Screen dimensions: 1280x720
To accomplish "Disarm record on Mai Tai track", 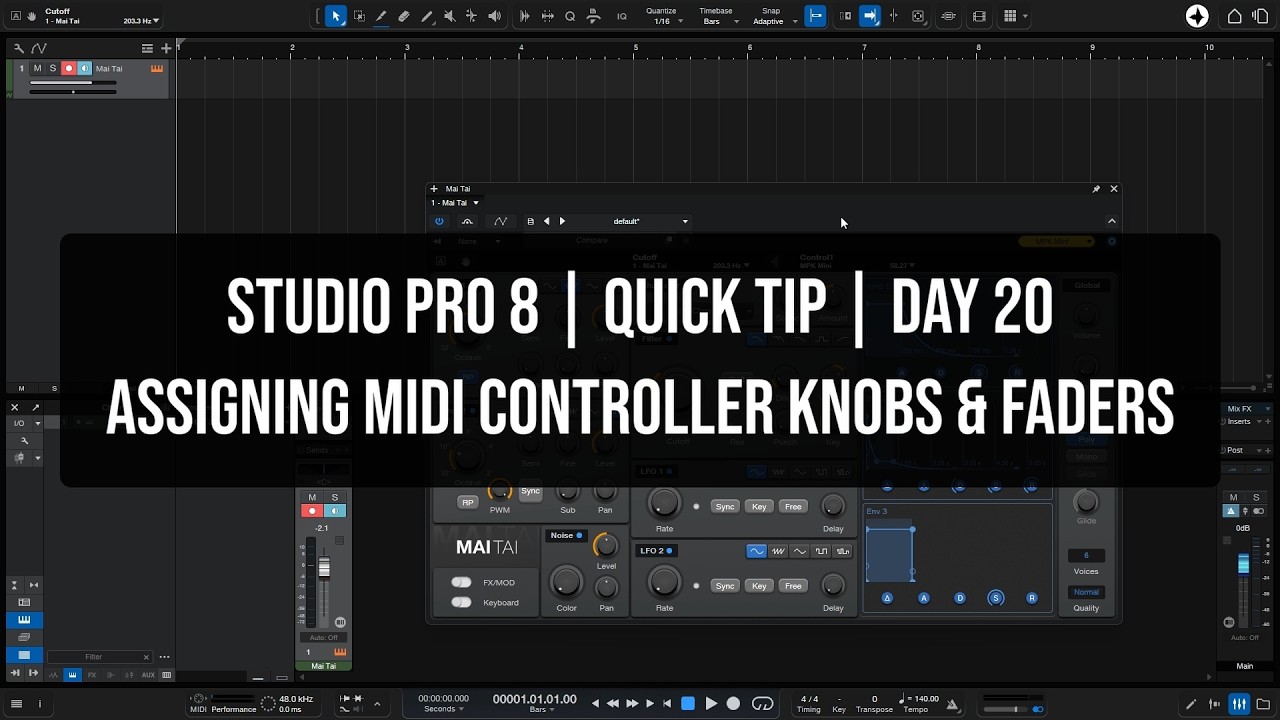I will (69, 68).
